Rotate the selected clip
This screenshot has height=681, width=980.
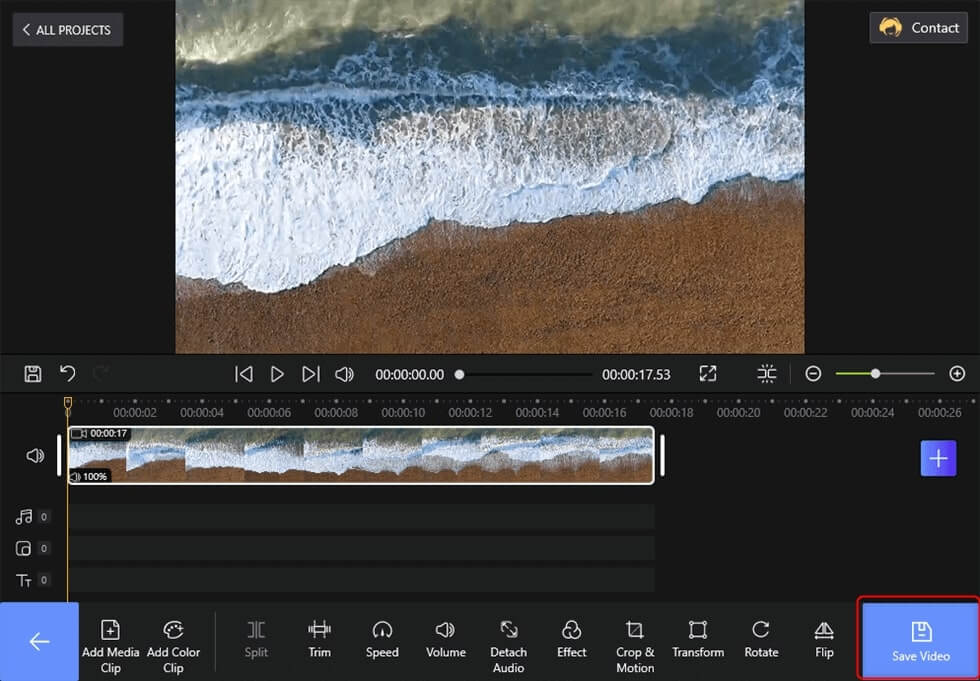coord(761,639)
